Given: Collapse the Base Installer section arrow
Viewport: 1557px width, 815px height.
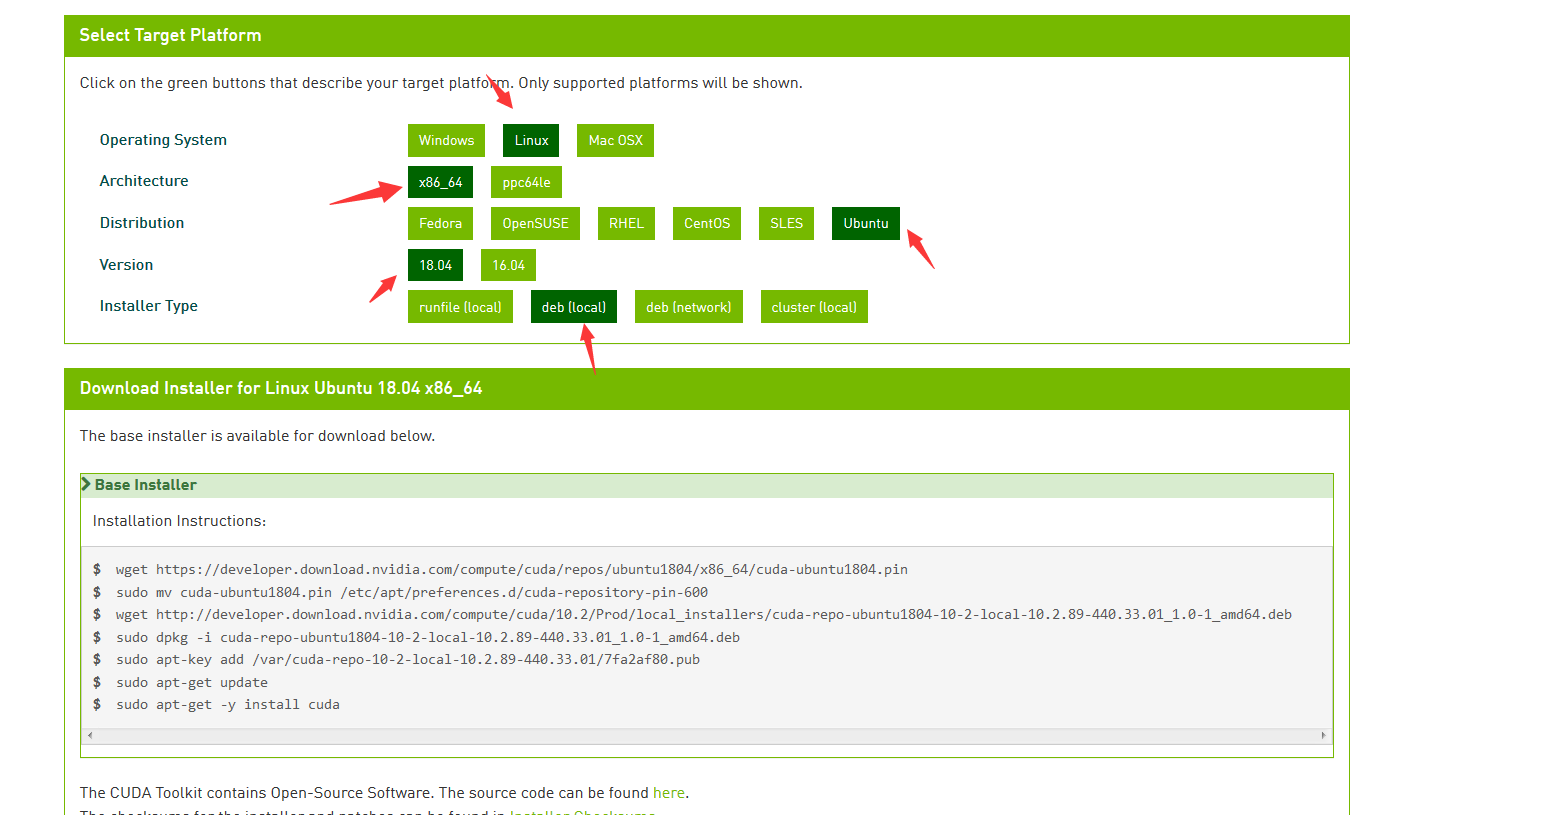Looking at the screenshot, I should pos(86,484).
